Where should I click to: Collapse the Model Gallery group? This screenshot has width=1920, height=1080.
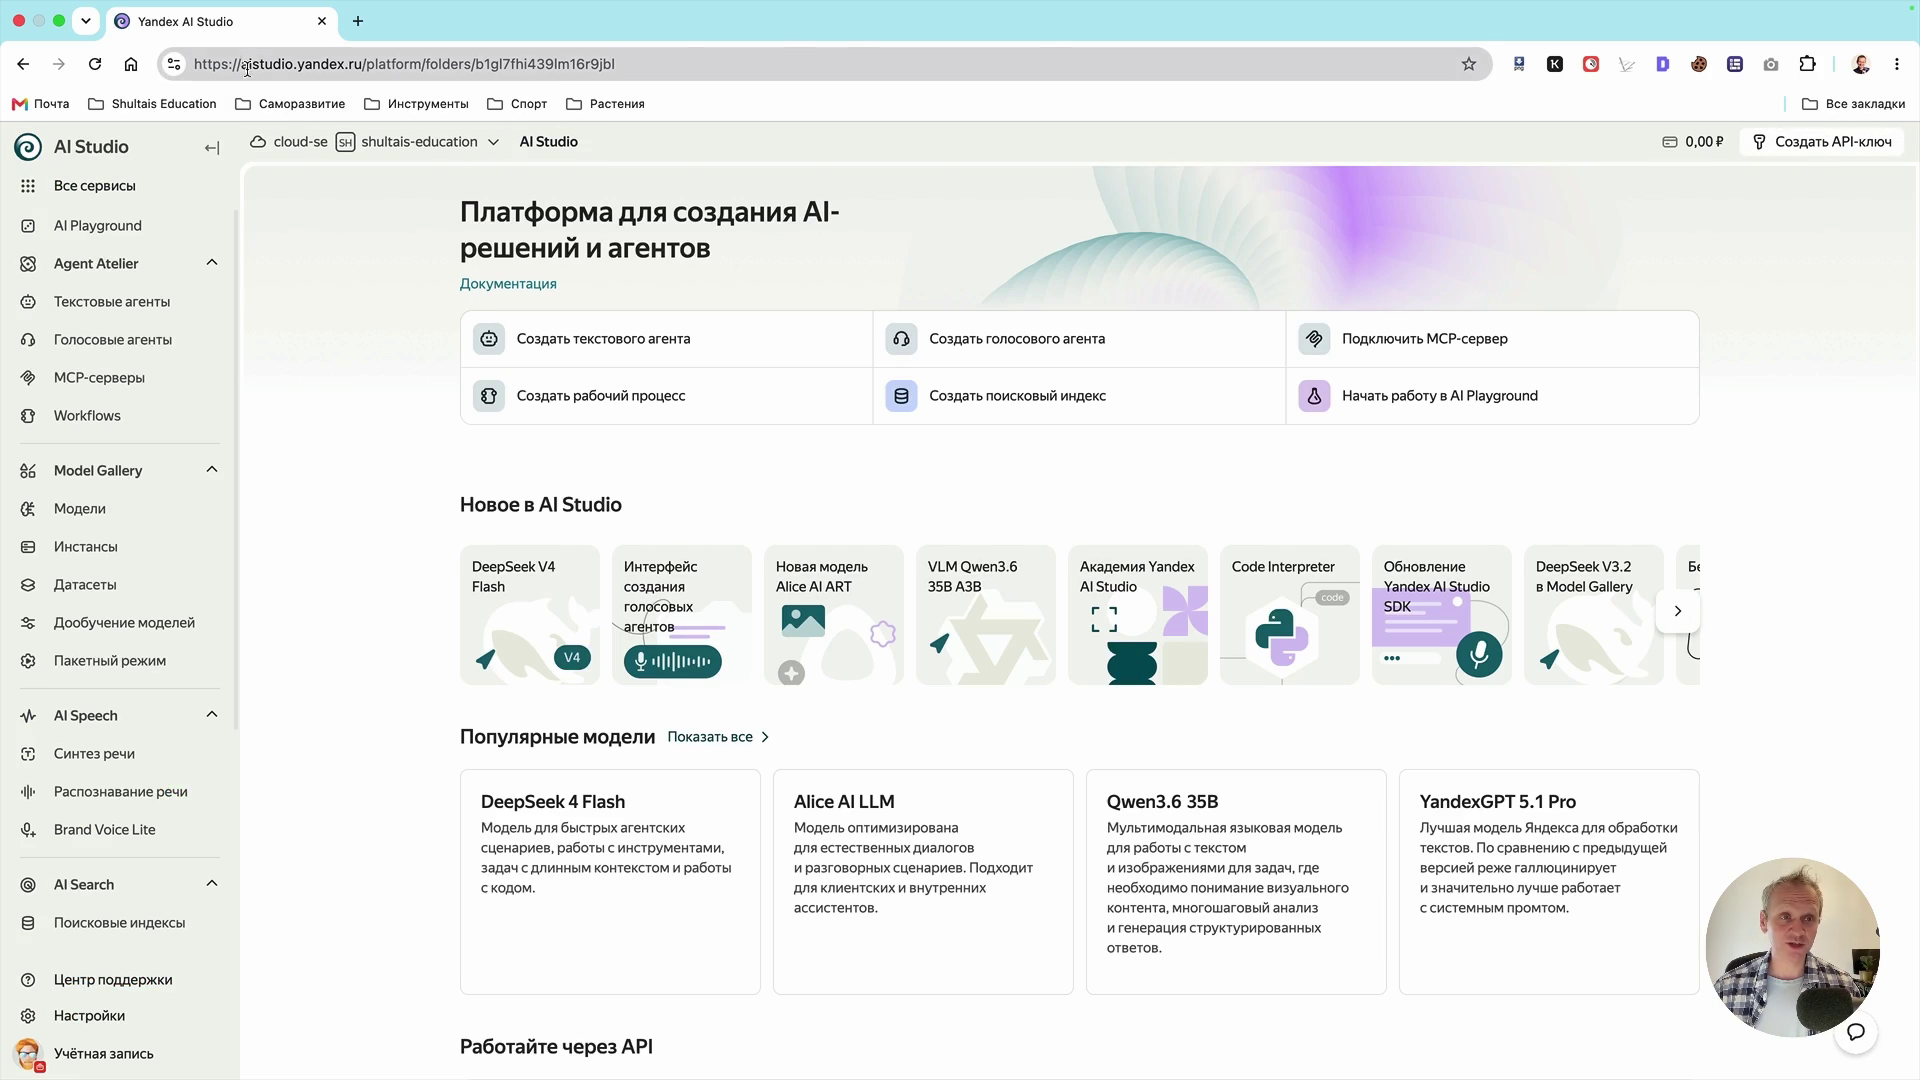coord(212,470)
